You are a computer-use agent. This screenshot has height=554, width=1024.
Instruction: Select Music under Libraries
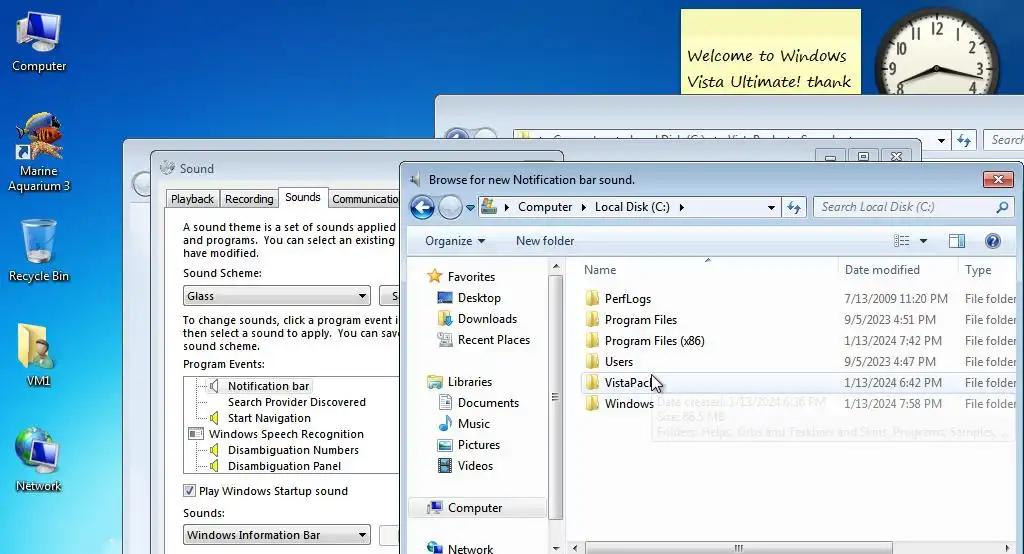pyautogui.click(x=464, y=424)
